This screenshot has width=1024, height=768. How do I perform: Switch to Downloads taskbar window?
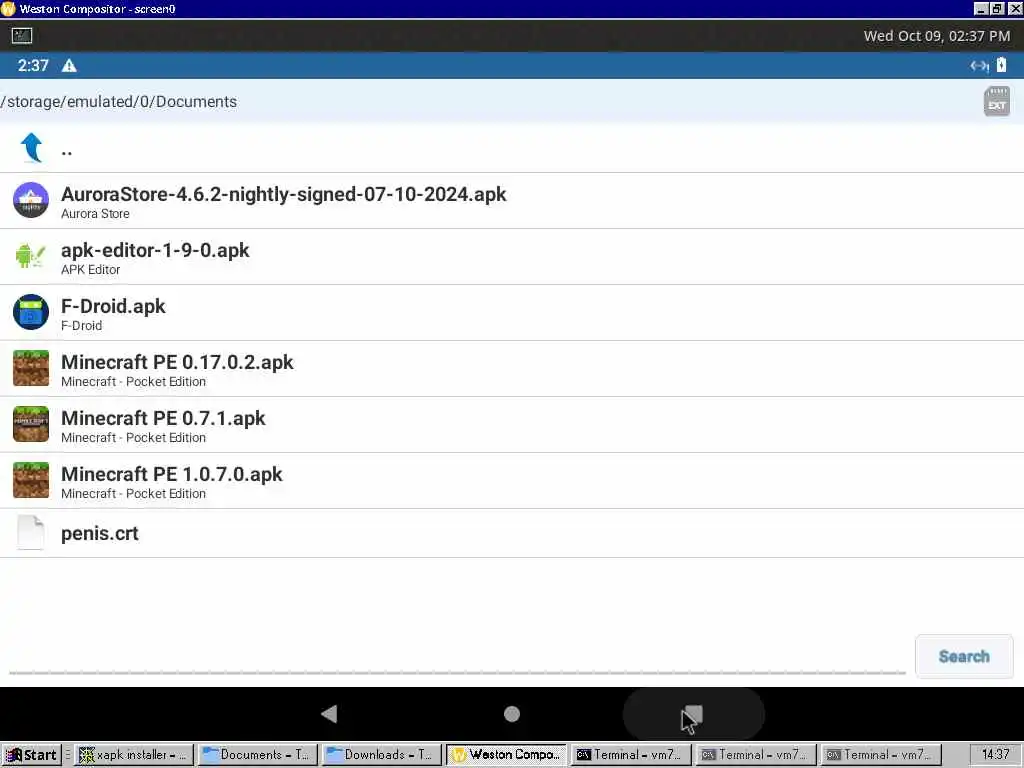(x=381, y=755)
